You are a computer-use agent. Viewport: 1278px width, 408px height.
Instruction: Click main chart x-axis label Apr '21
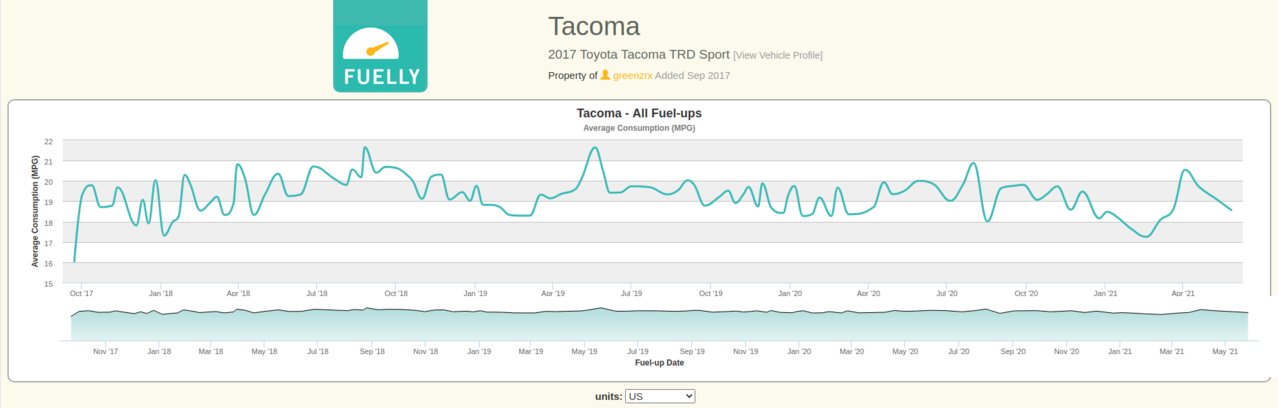click(1183, 294)
